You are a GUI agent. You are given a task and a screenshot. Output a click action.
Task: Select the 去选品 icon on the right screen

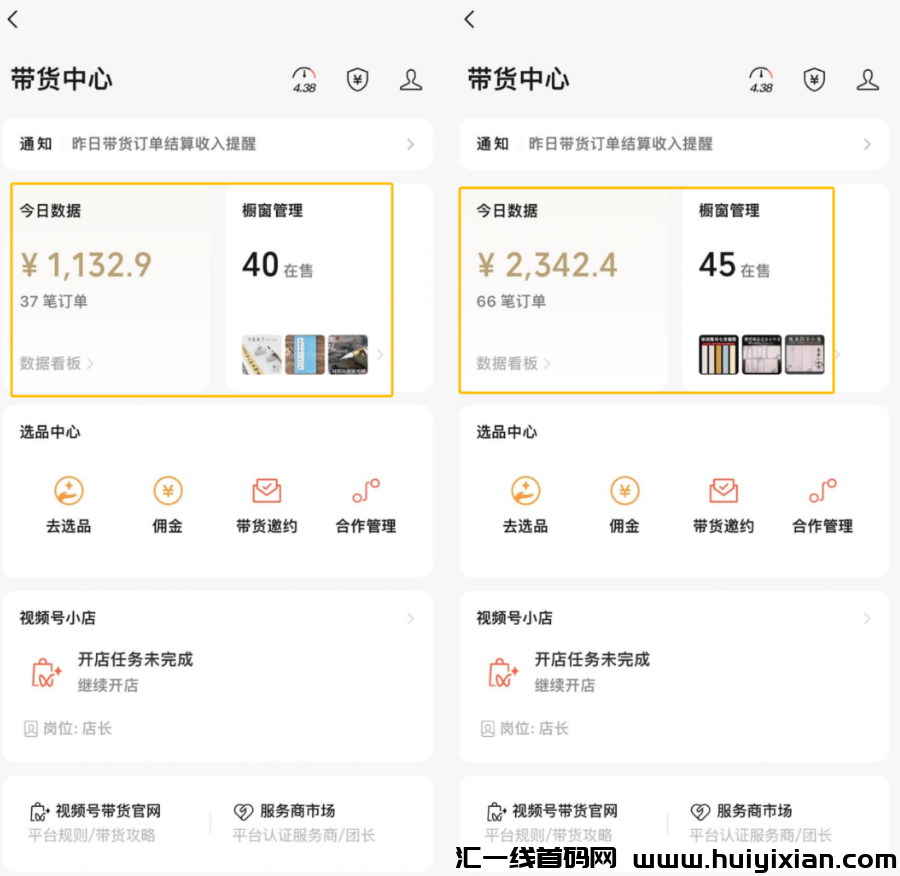pyautogui.click(x=525, y=491)
